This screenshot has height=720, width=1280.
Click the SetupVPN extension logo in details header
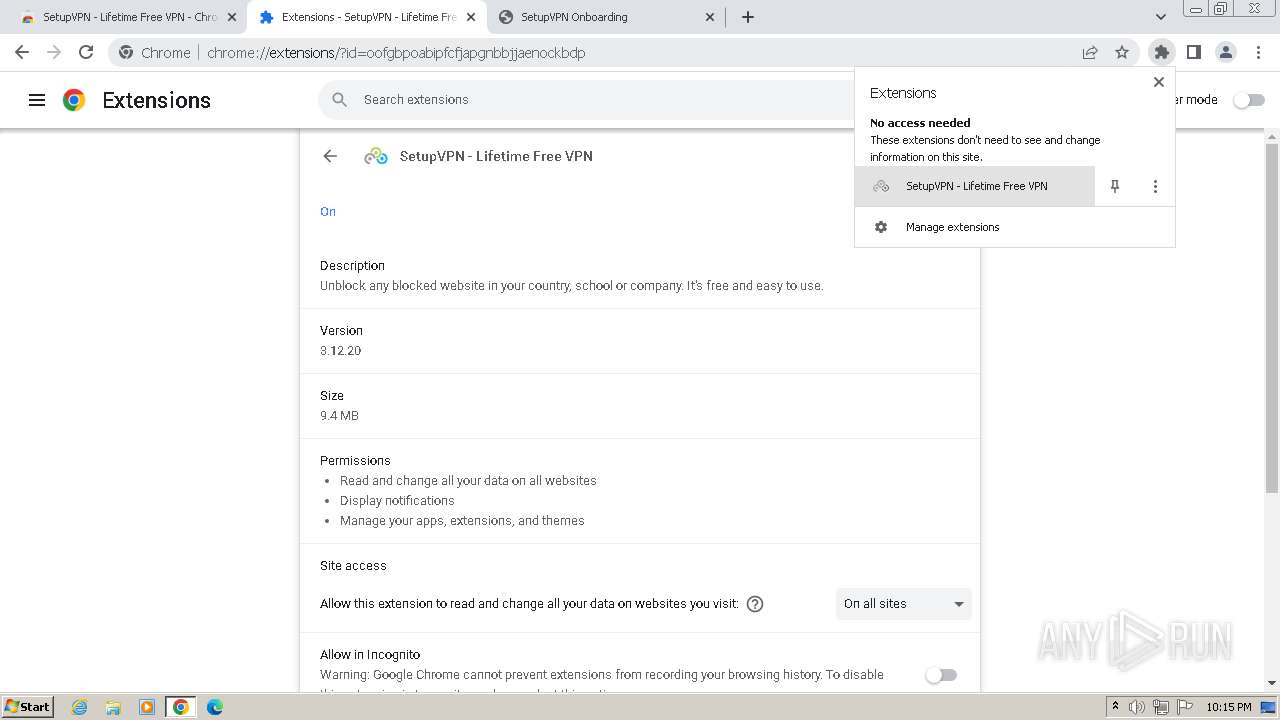[376, 156]
